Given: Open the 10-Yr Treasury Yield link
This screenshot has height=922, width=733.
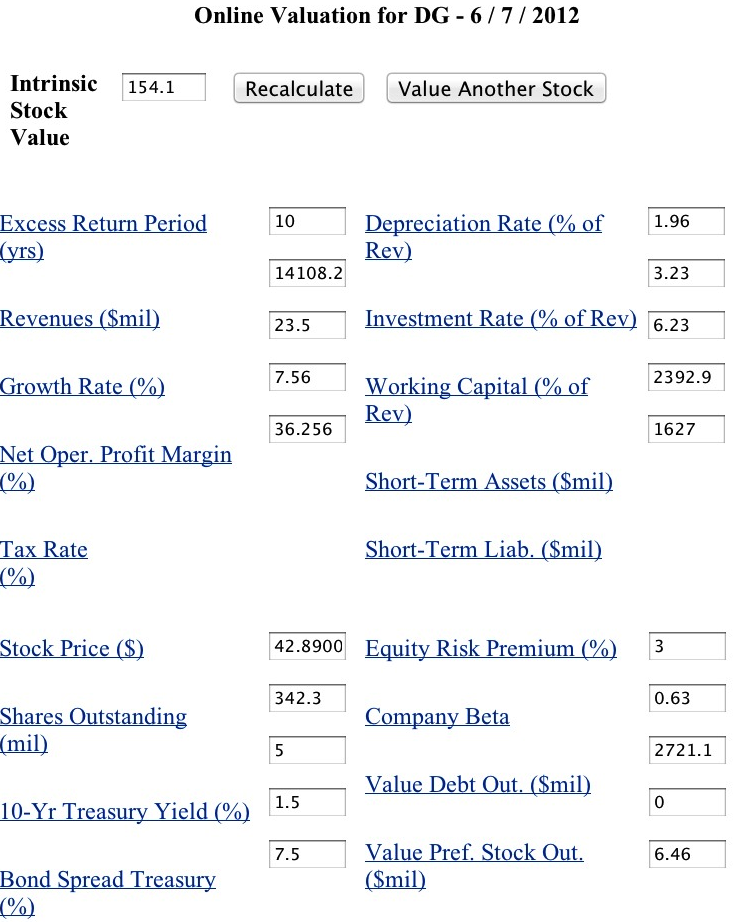Looking at the screenshot, I should (x=125, y=812).
